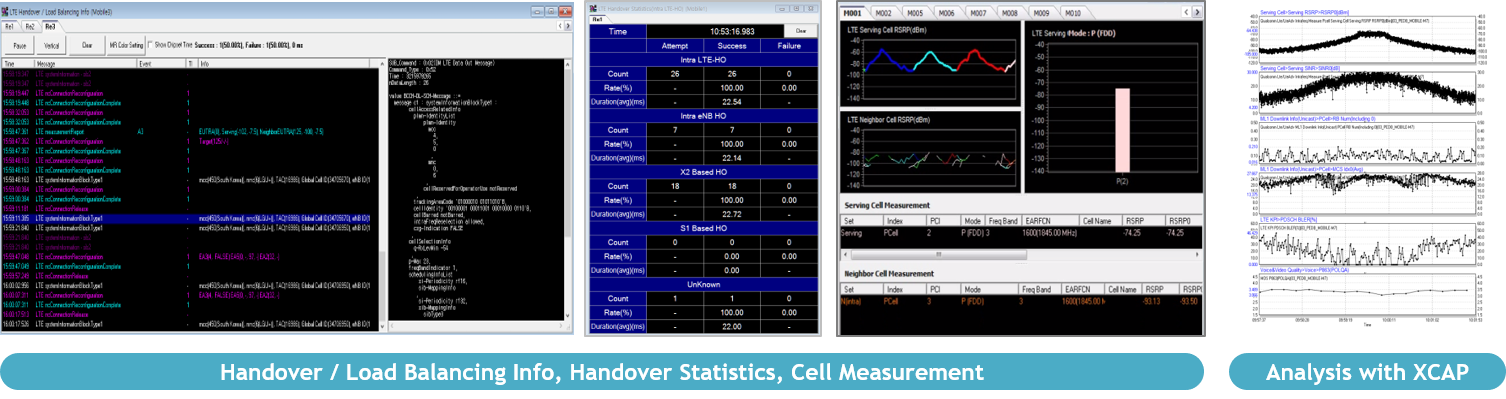Switch to the Re2 tab

30,27
